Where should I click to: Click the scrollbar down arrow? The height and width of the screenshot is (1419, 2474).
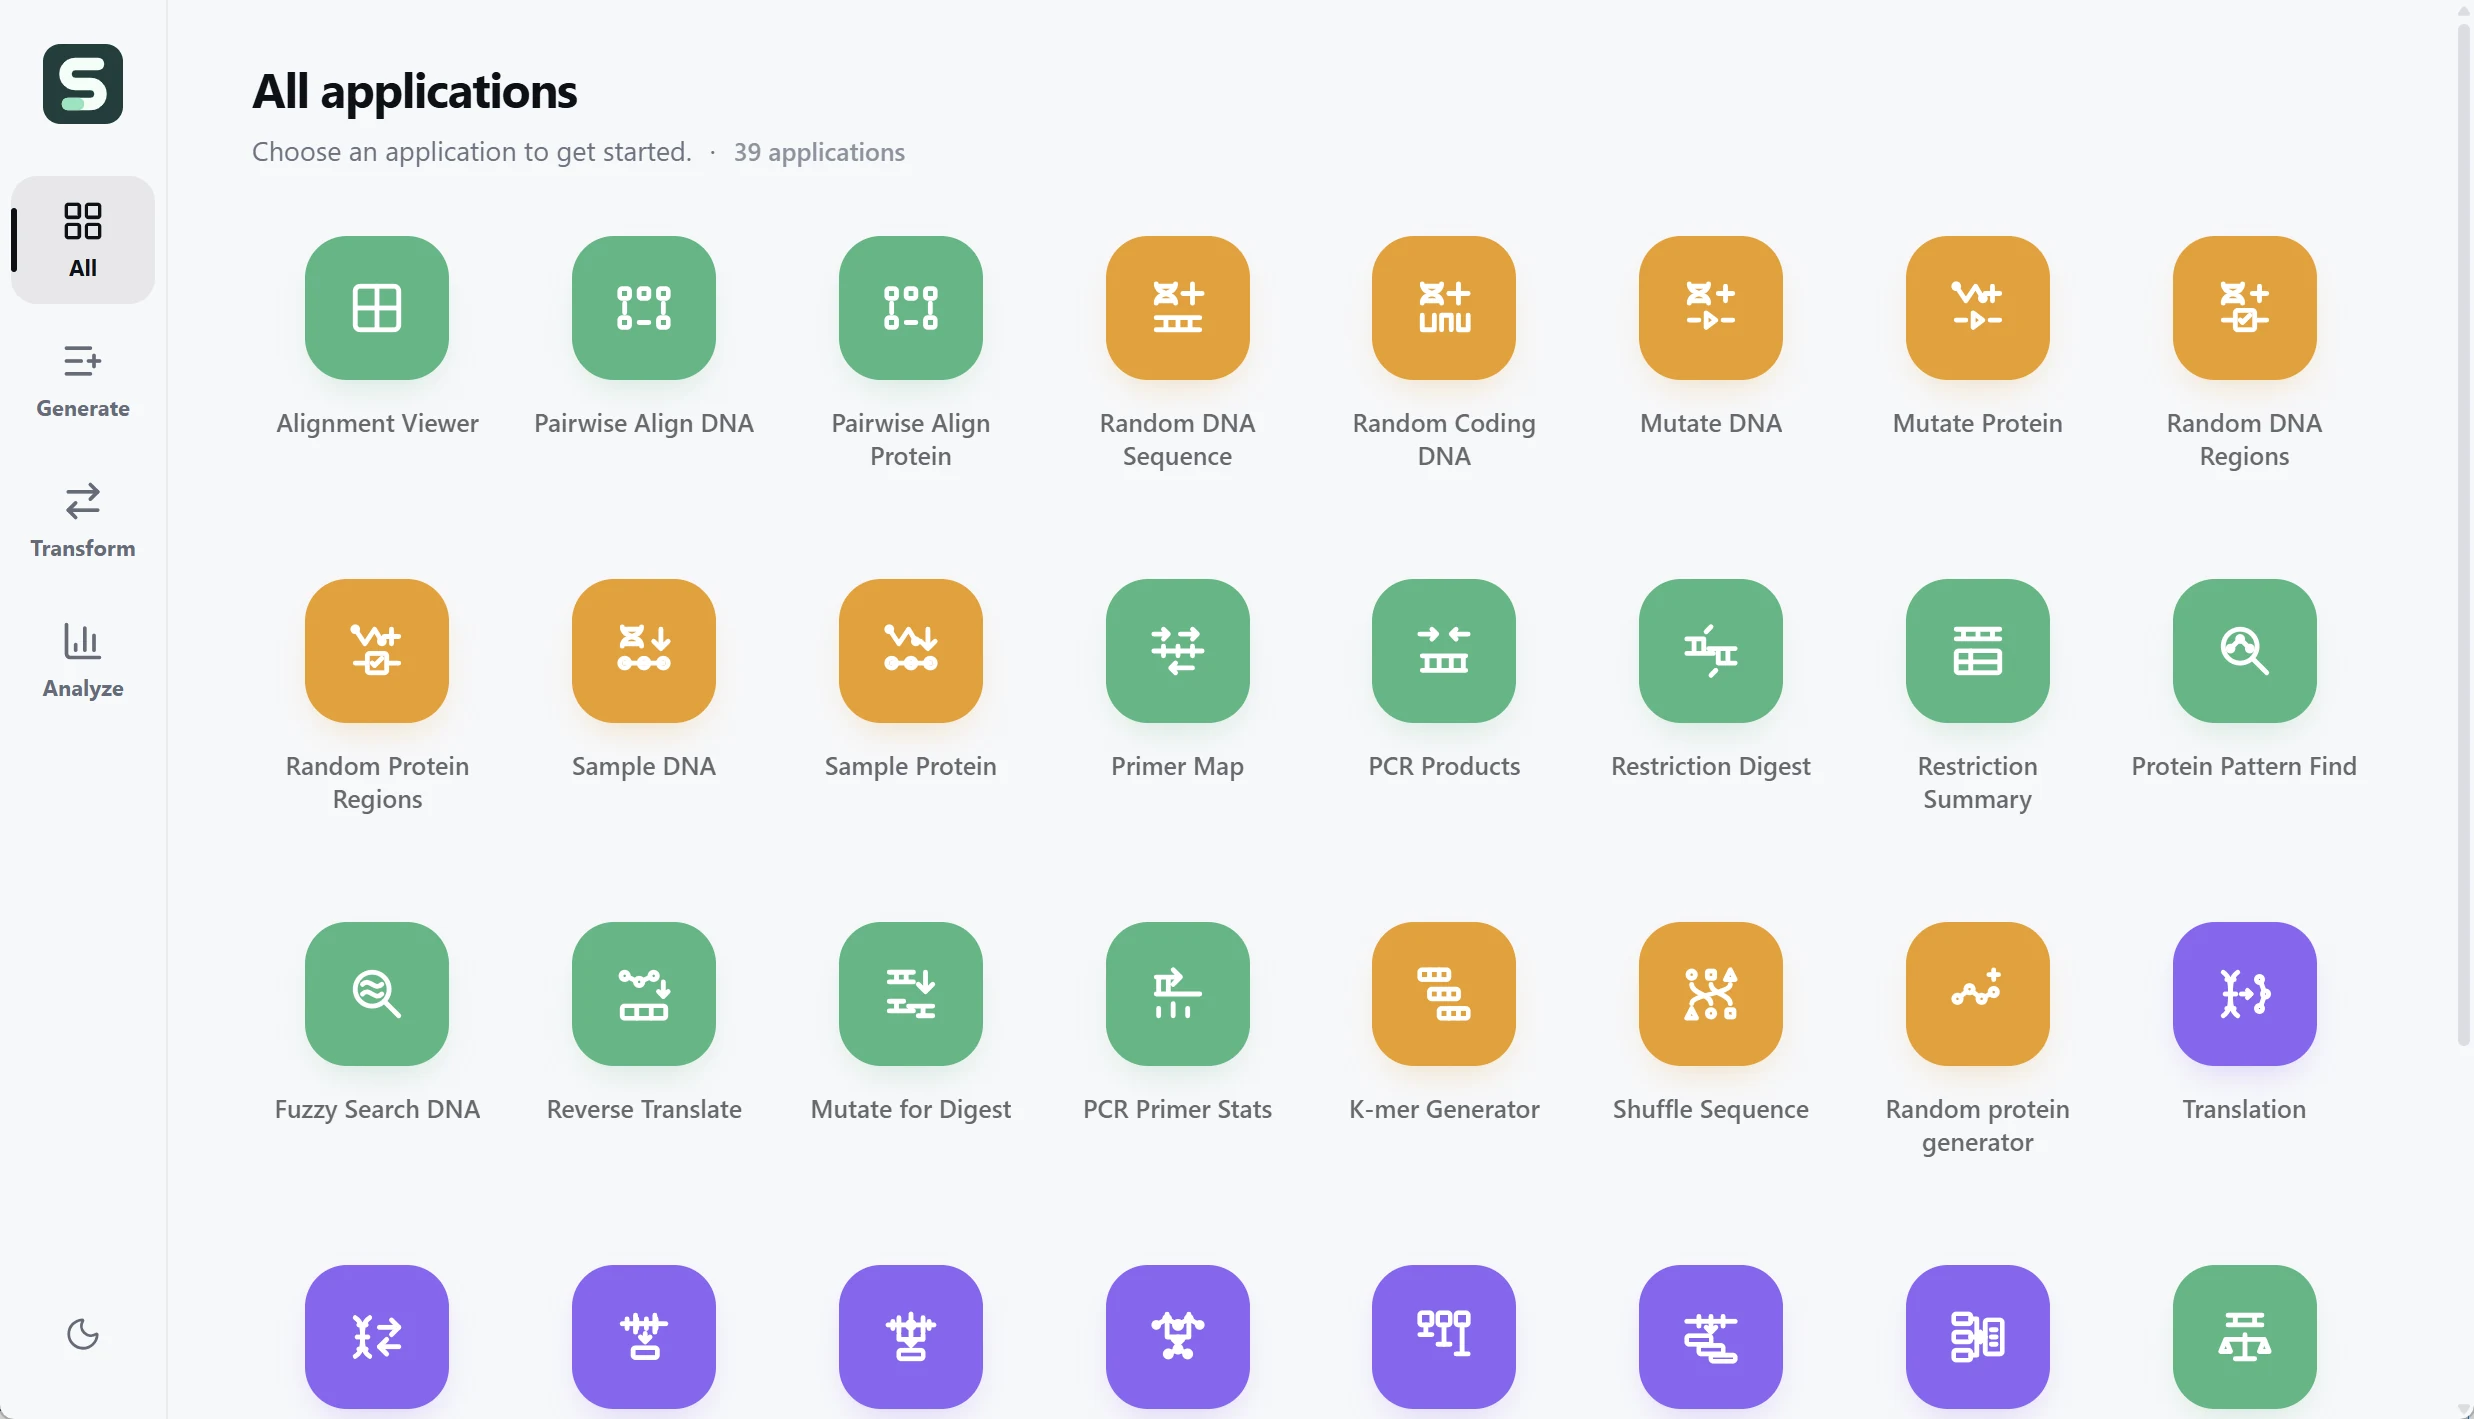tap(2464, 1409)
